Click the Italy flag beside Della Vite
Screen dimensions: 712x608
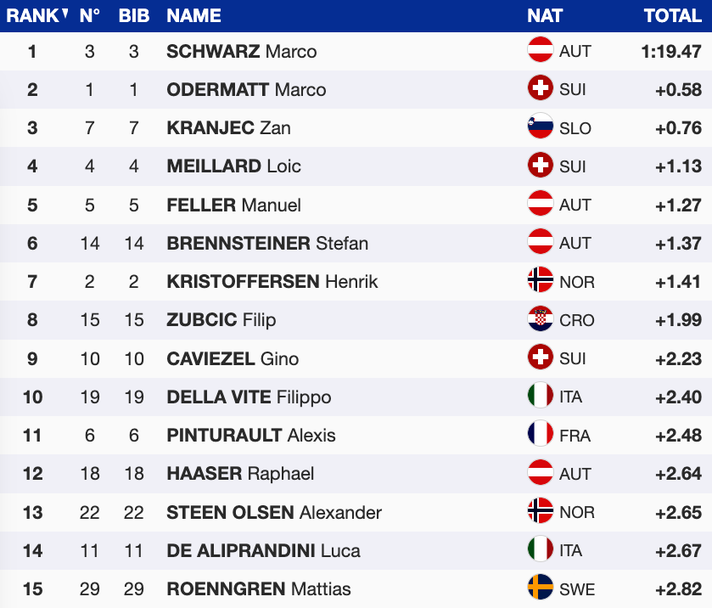tap(540, 396)
